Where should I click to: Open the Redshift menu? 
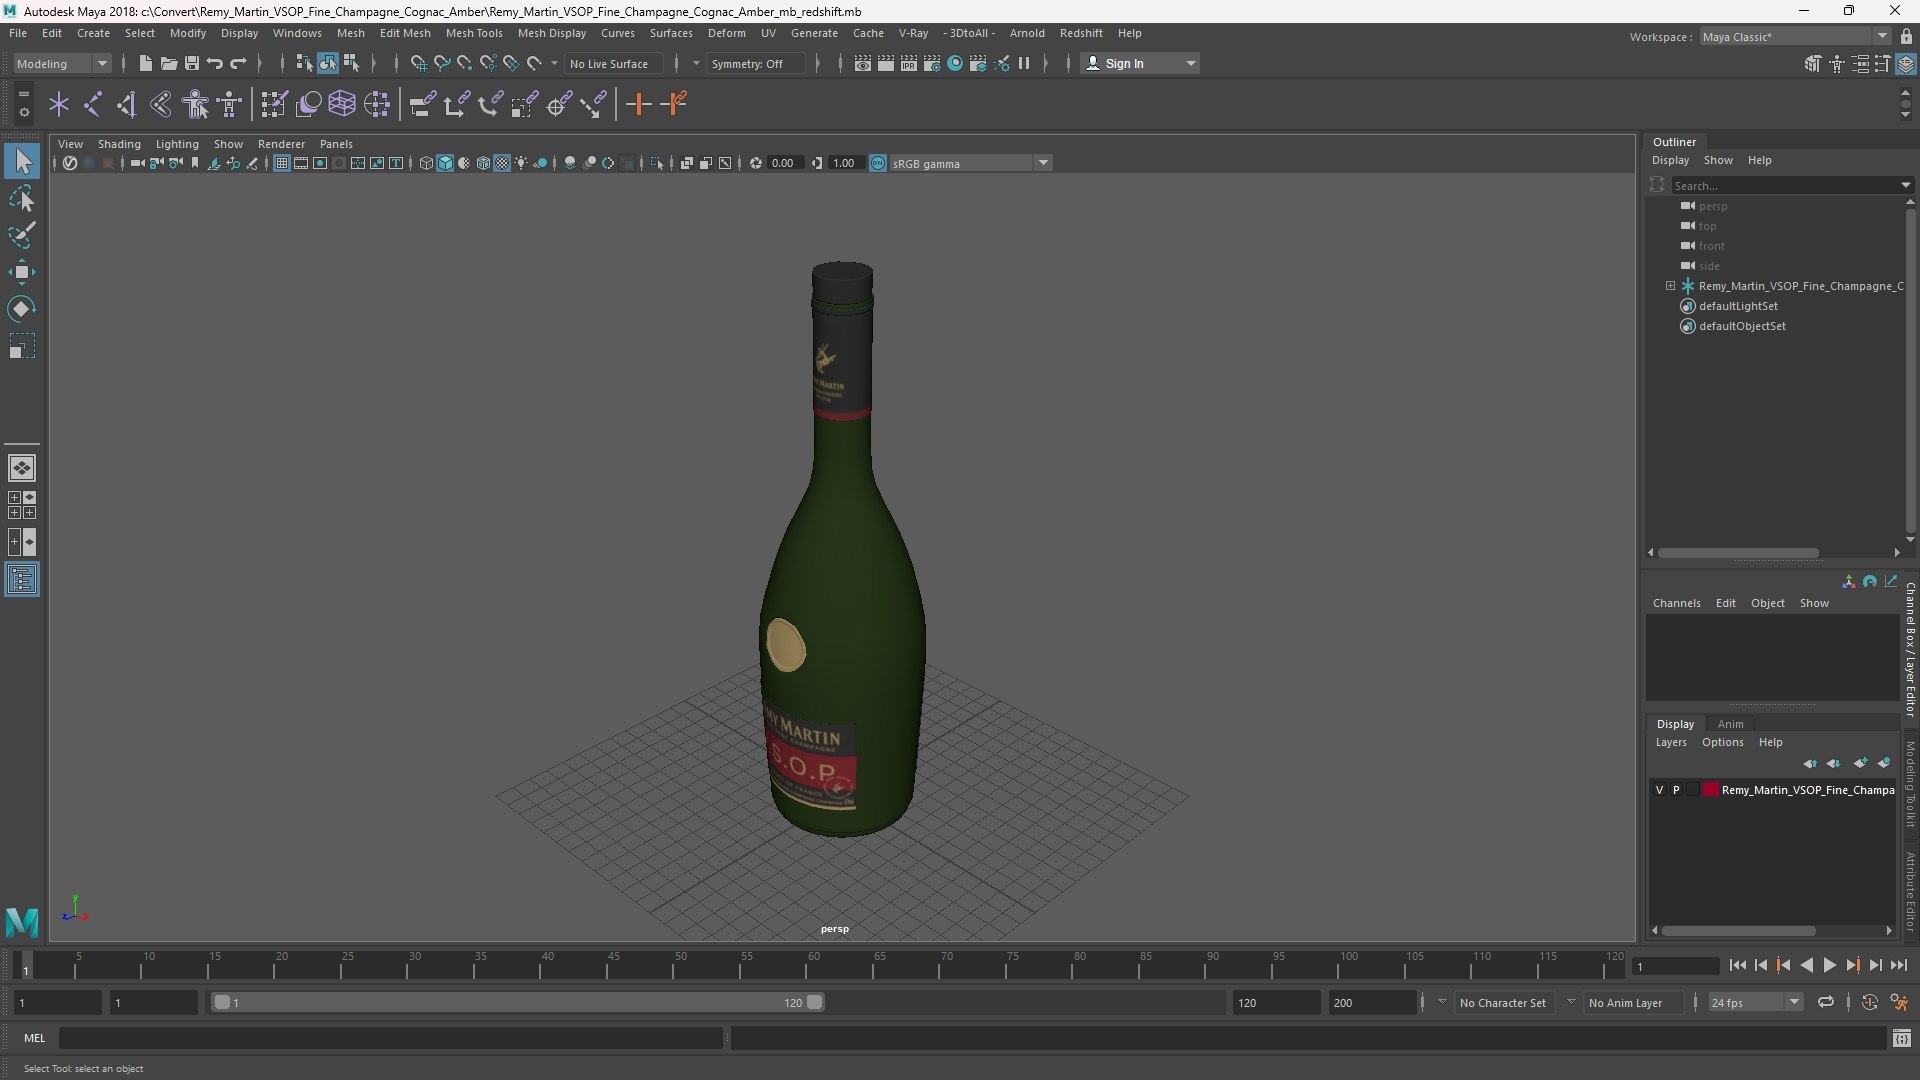pos(1081,33)
